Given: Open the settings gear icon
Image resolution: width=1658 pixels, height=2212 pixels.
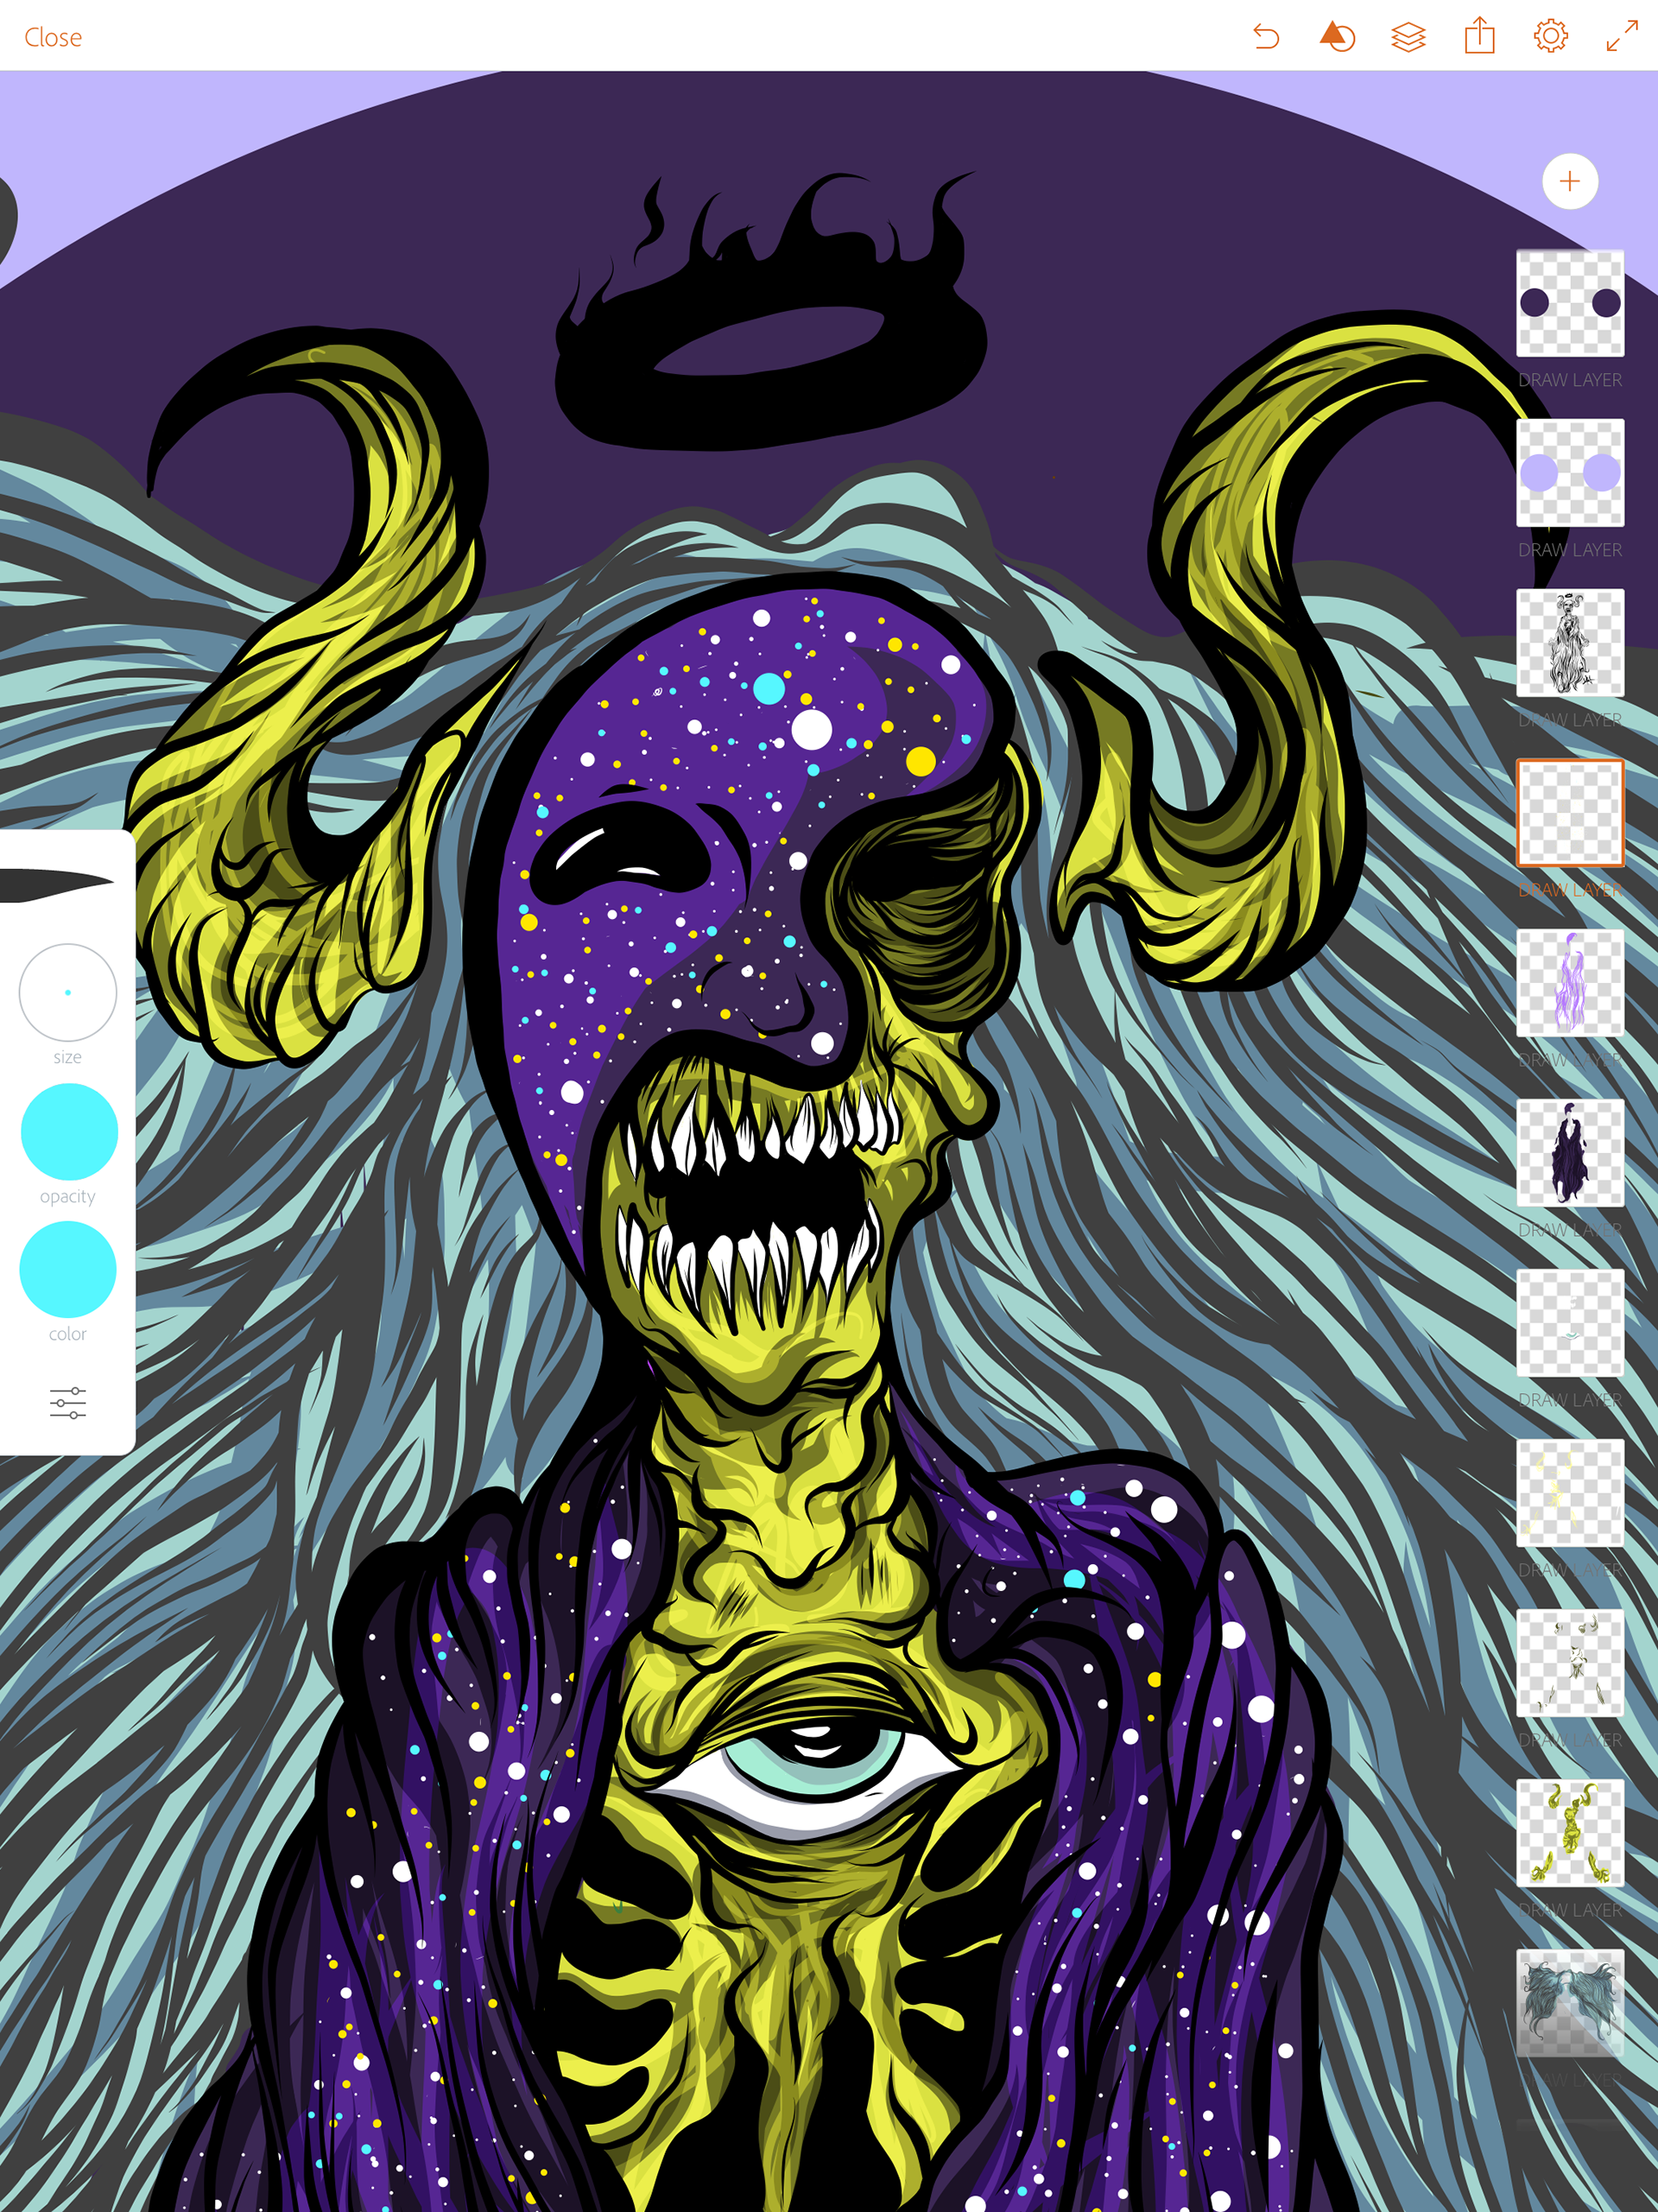Looking at the screenshot, I should pos(1550,38).
